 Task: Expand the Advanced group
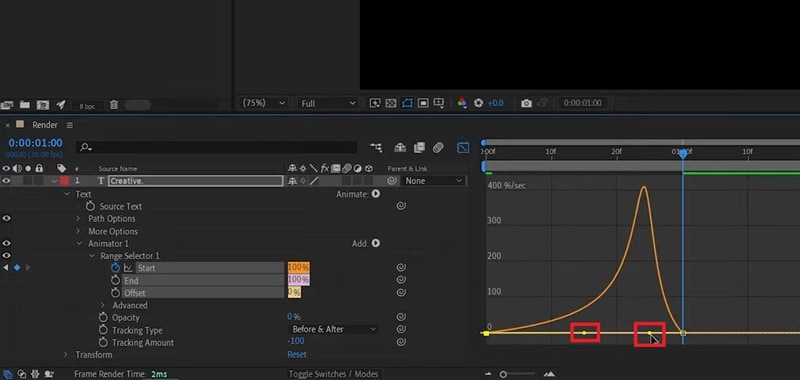coord(103,306)
